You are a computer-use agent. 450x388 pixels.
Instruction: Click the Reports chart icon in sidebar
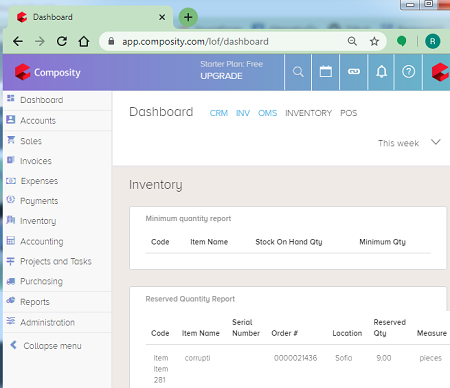pyautogui.click(x=11, y=300)
